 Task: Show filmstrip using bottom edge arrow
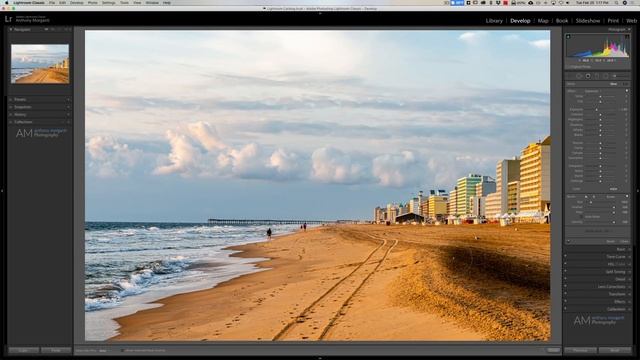click(320, 358)
